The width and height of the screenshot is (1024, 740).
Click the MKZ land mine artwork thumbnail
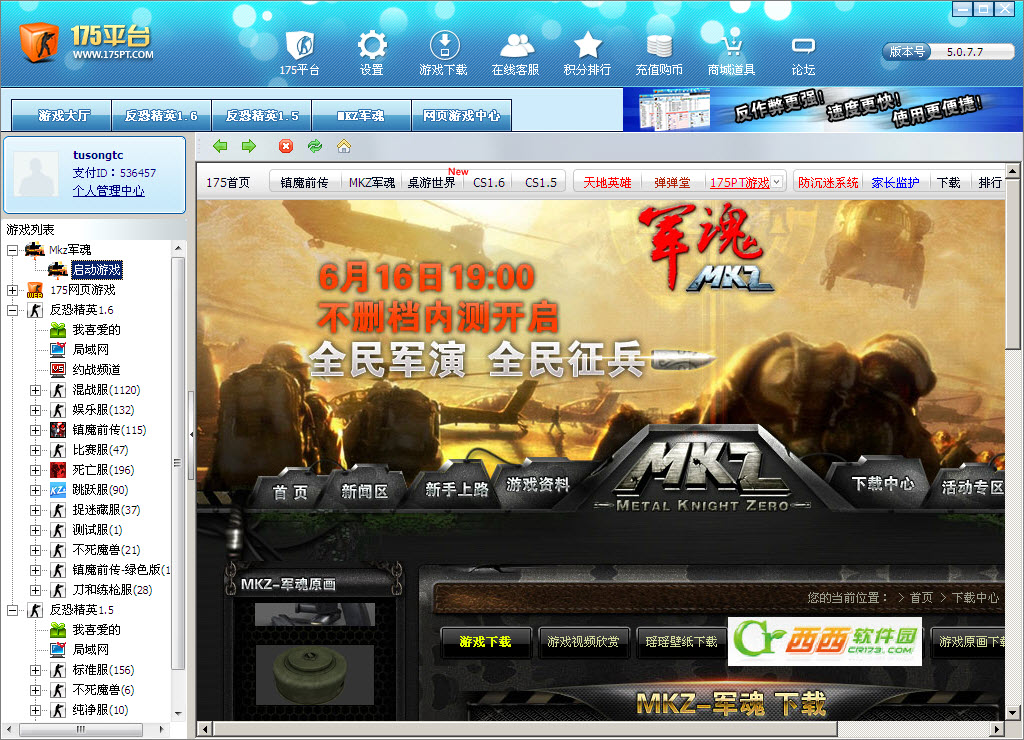(315, 675)
